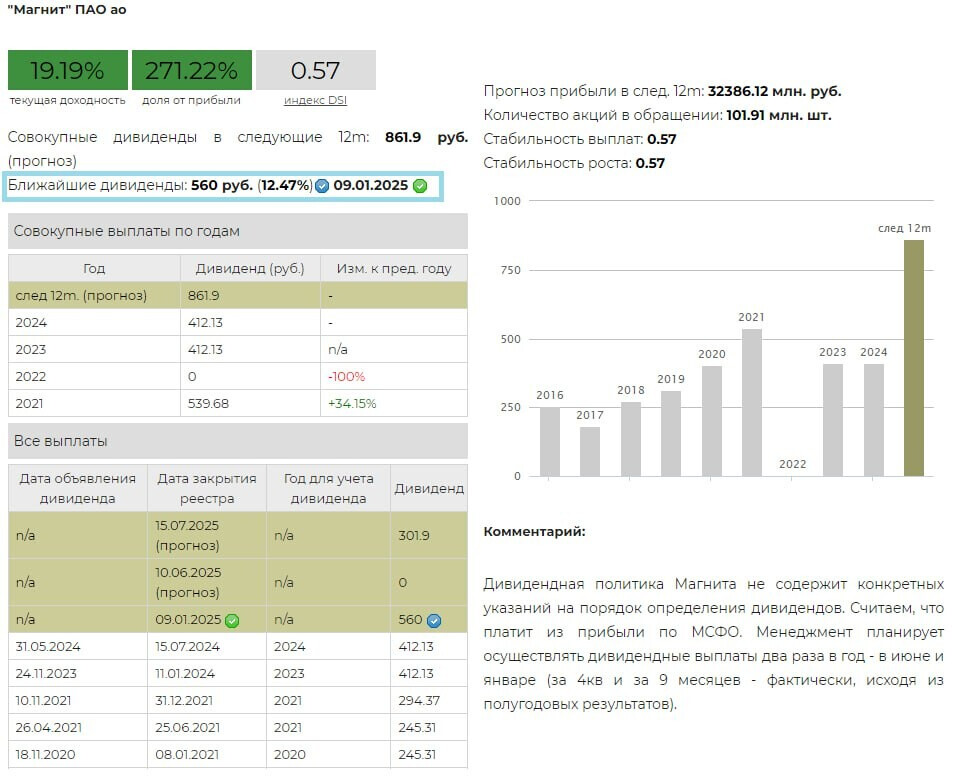Click blue badge beside 12.47% yield
Image resolution: width=972 pixels, height=780 pixels.
click(x=322, y=186)
